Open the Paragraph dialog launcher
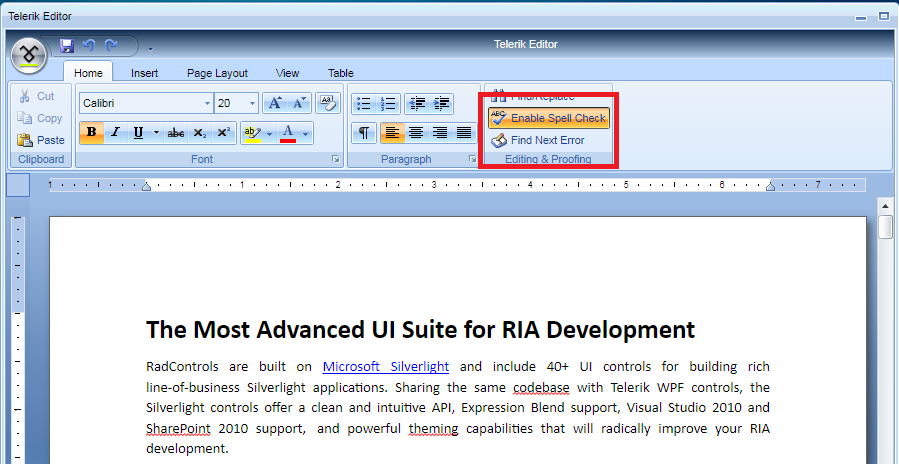The image size is (899, 464). click(472, 159)
